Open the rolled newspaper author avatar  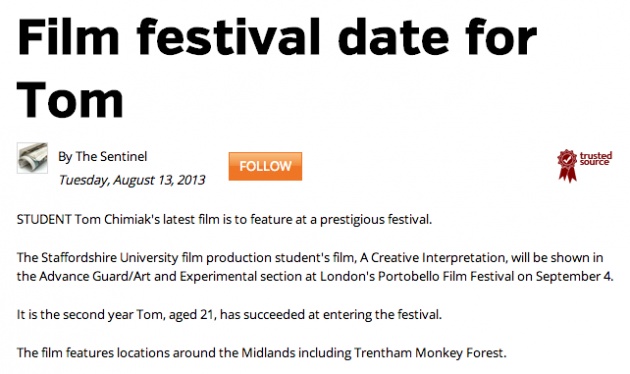pyautogui.click(x=32, y=158)
